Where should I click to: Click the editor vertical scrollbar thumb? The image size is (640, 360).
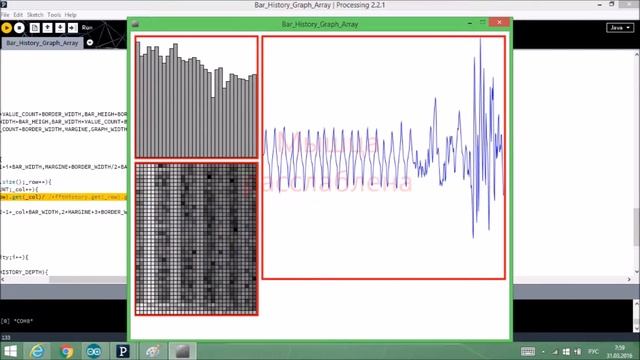click(x=637, y=227)
